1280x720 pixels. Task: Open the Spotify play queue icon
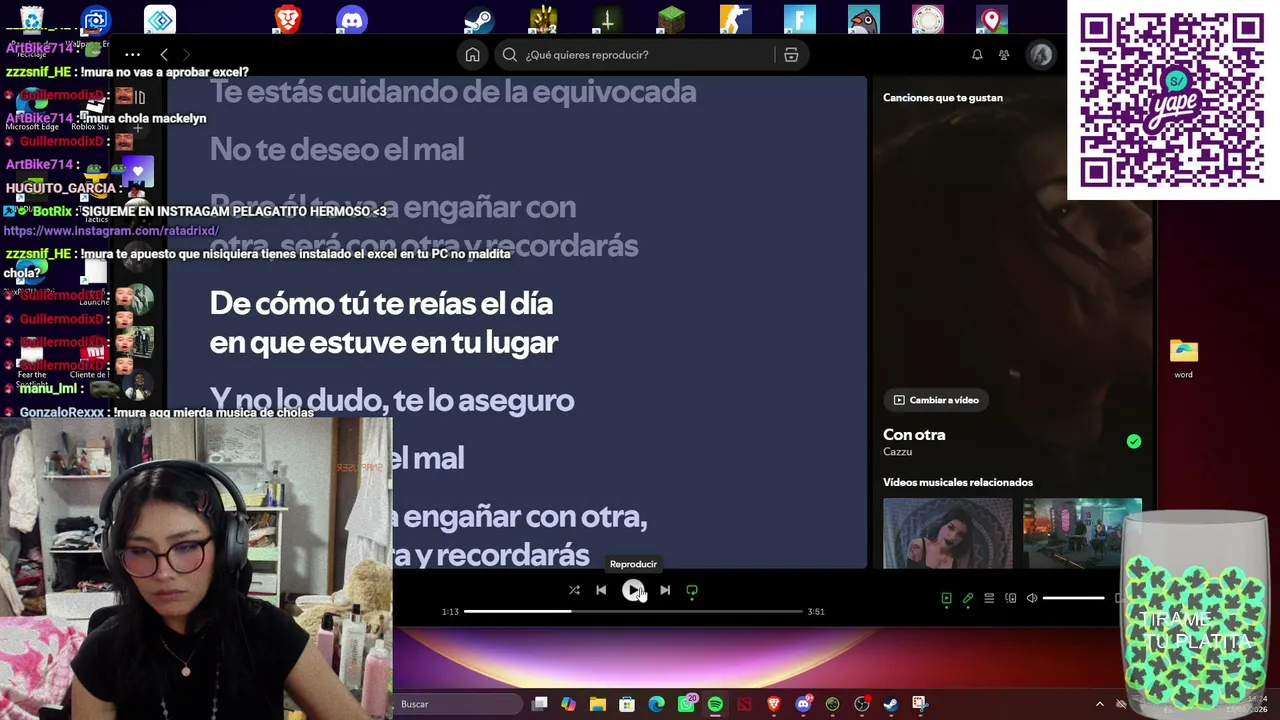(989, 598)
